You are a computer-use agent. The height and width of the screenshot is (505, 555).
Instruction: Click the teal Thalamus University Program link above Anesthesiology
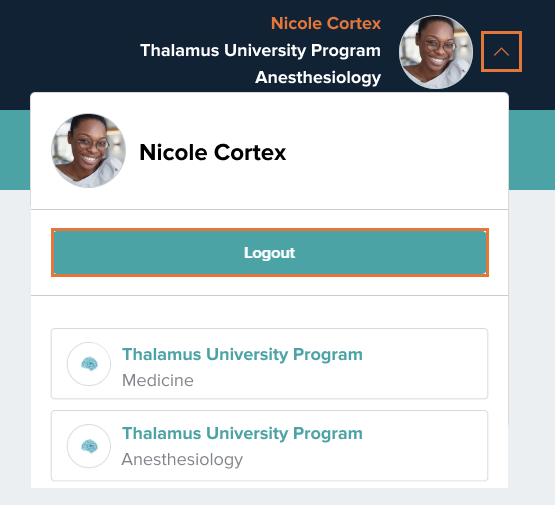242,433
